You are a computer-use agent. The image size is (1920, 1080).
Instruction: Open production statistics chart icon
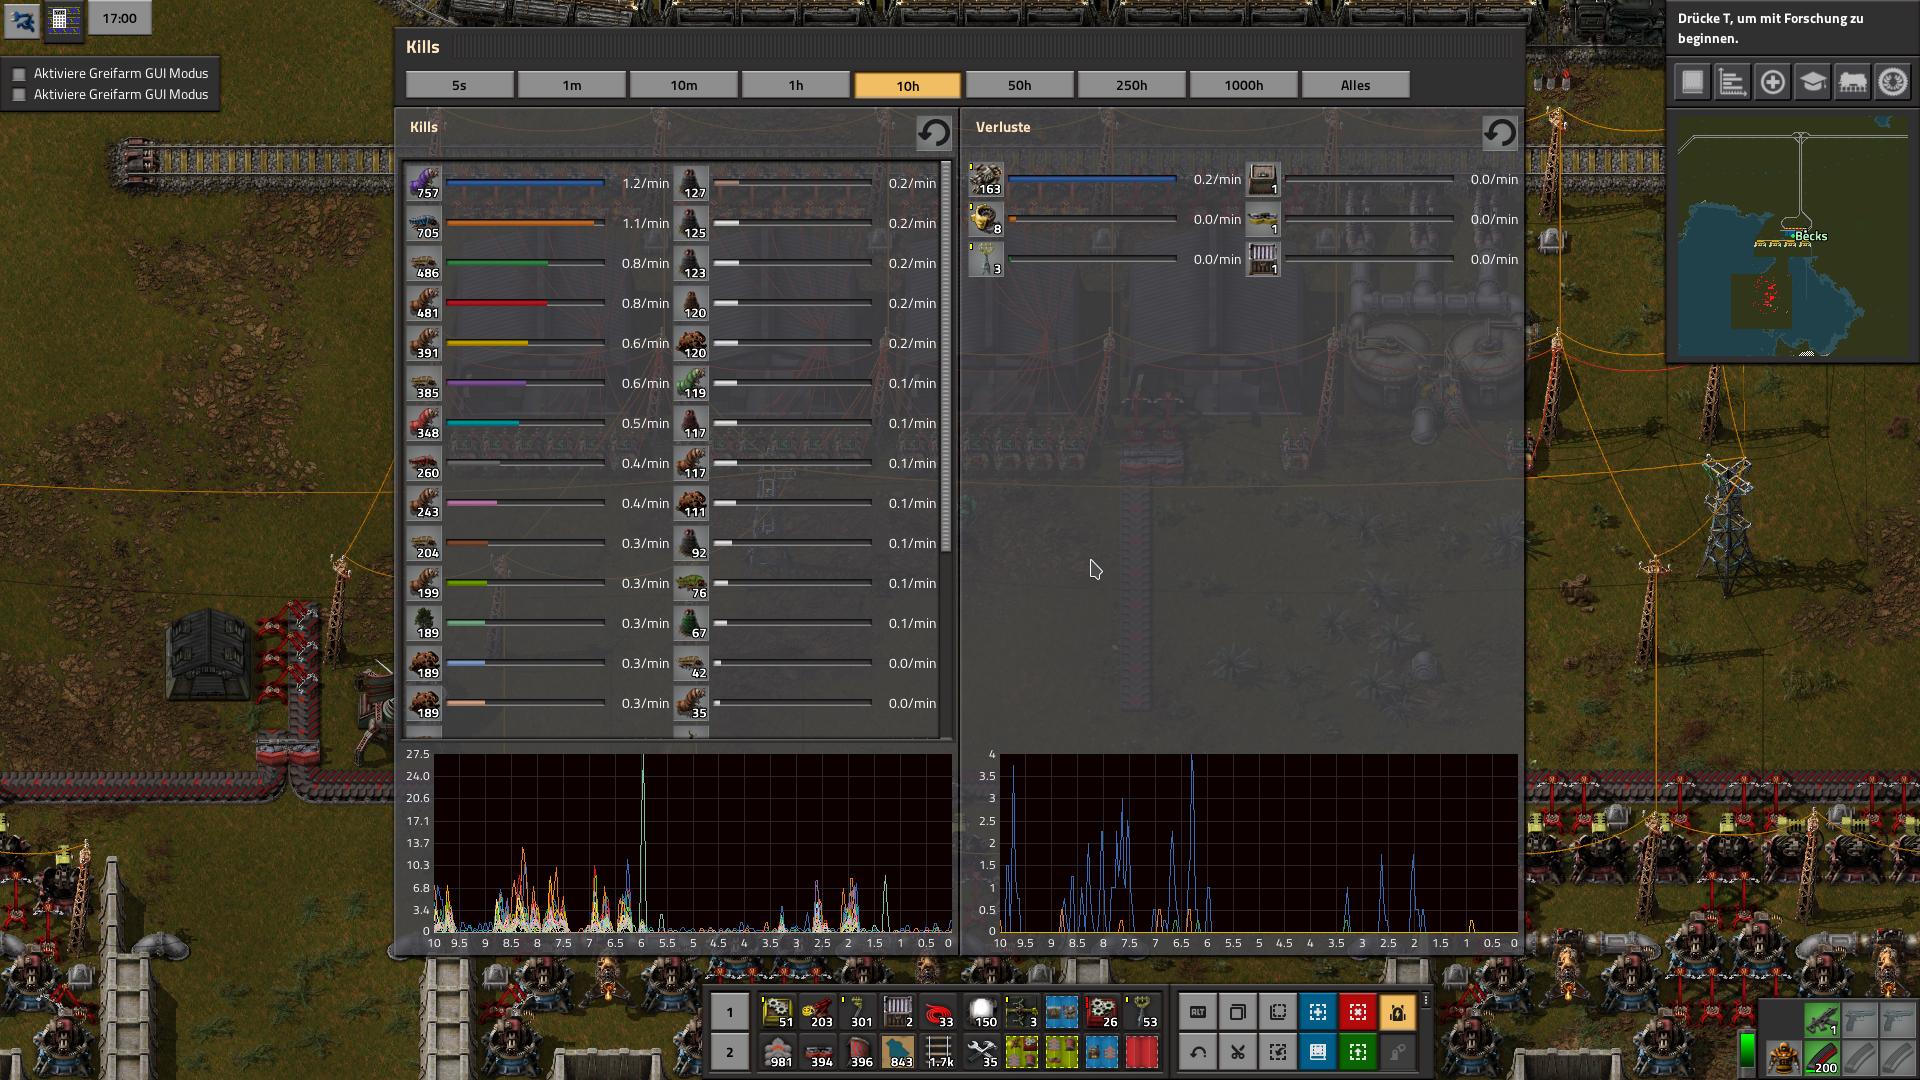tap(1732, 82)
